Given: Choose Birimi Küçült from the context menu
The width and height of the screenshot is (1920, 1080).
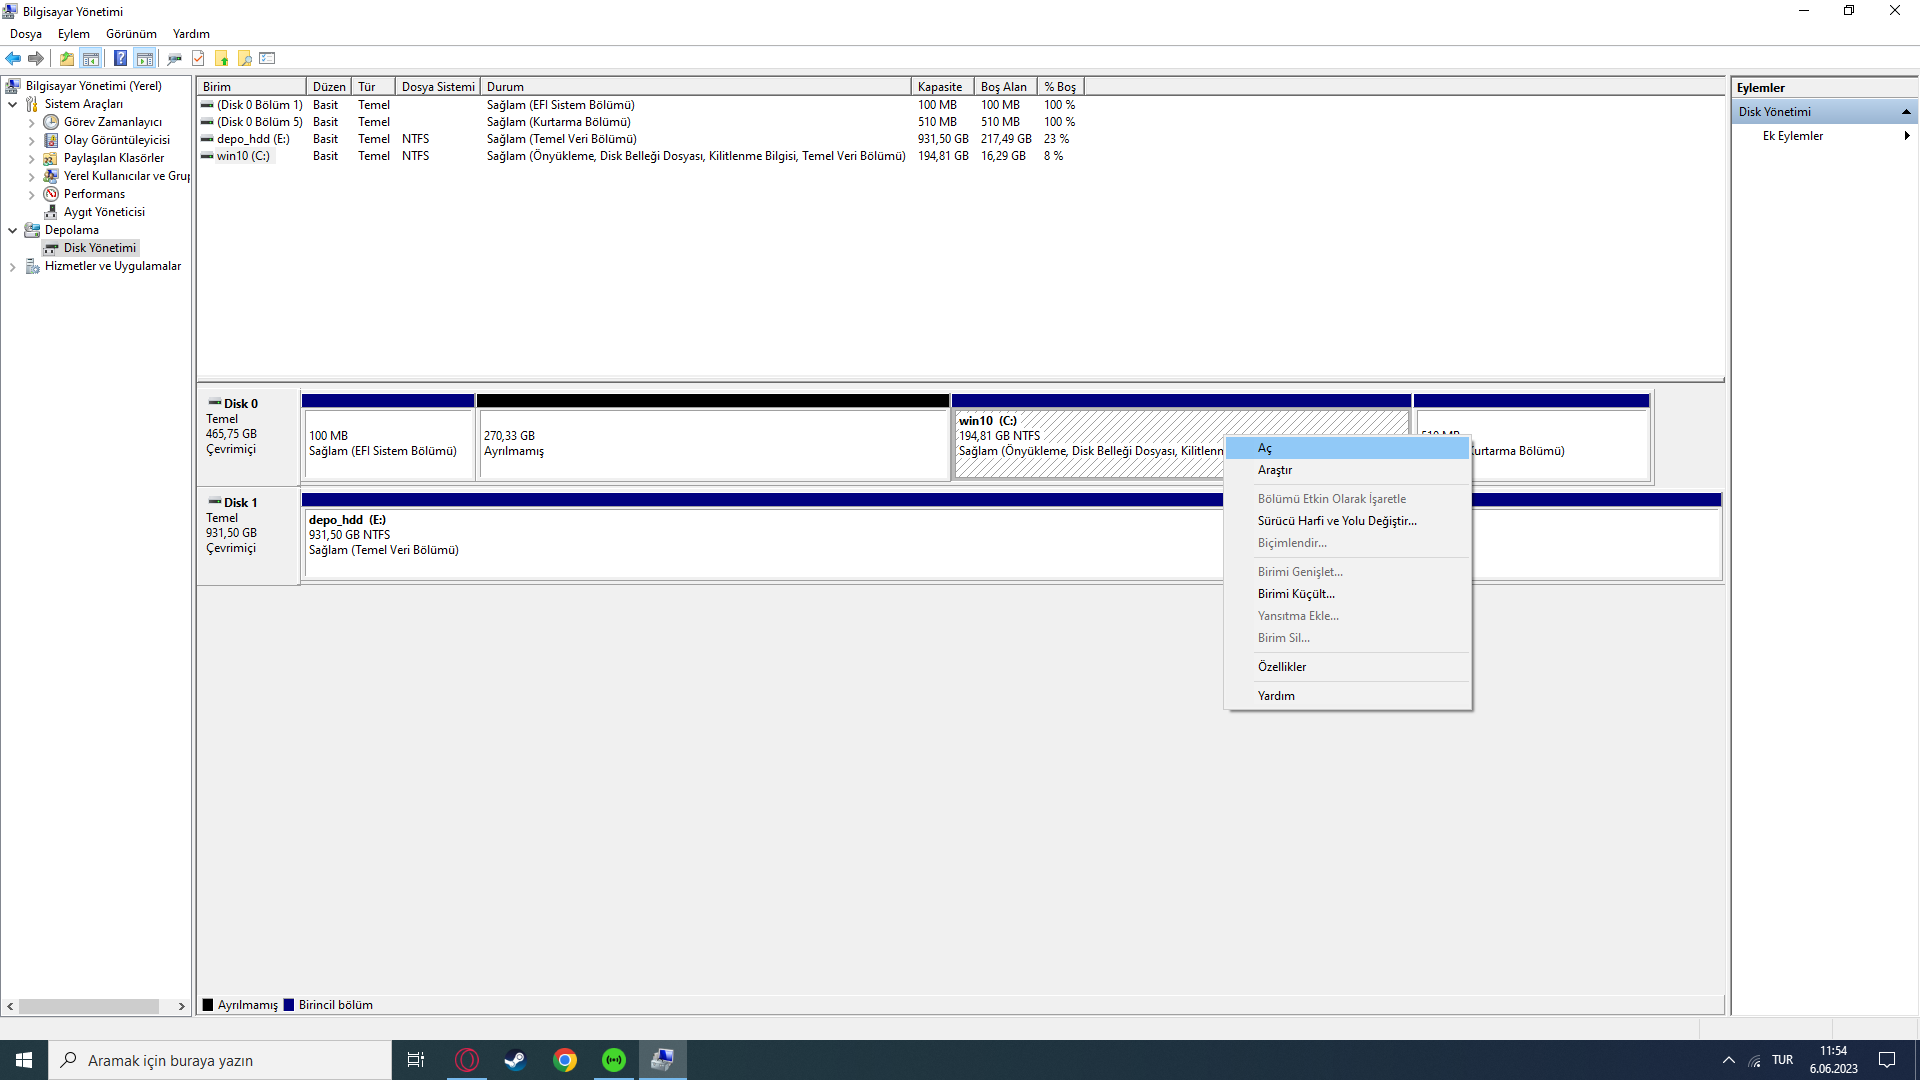Looking at the screenshot, I should click(x=1296, y=594).
